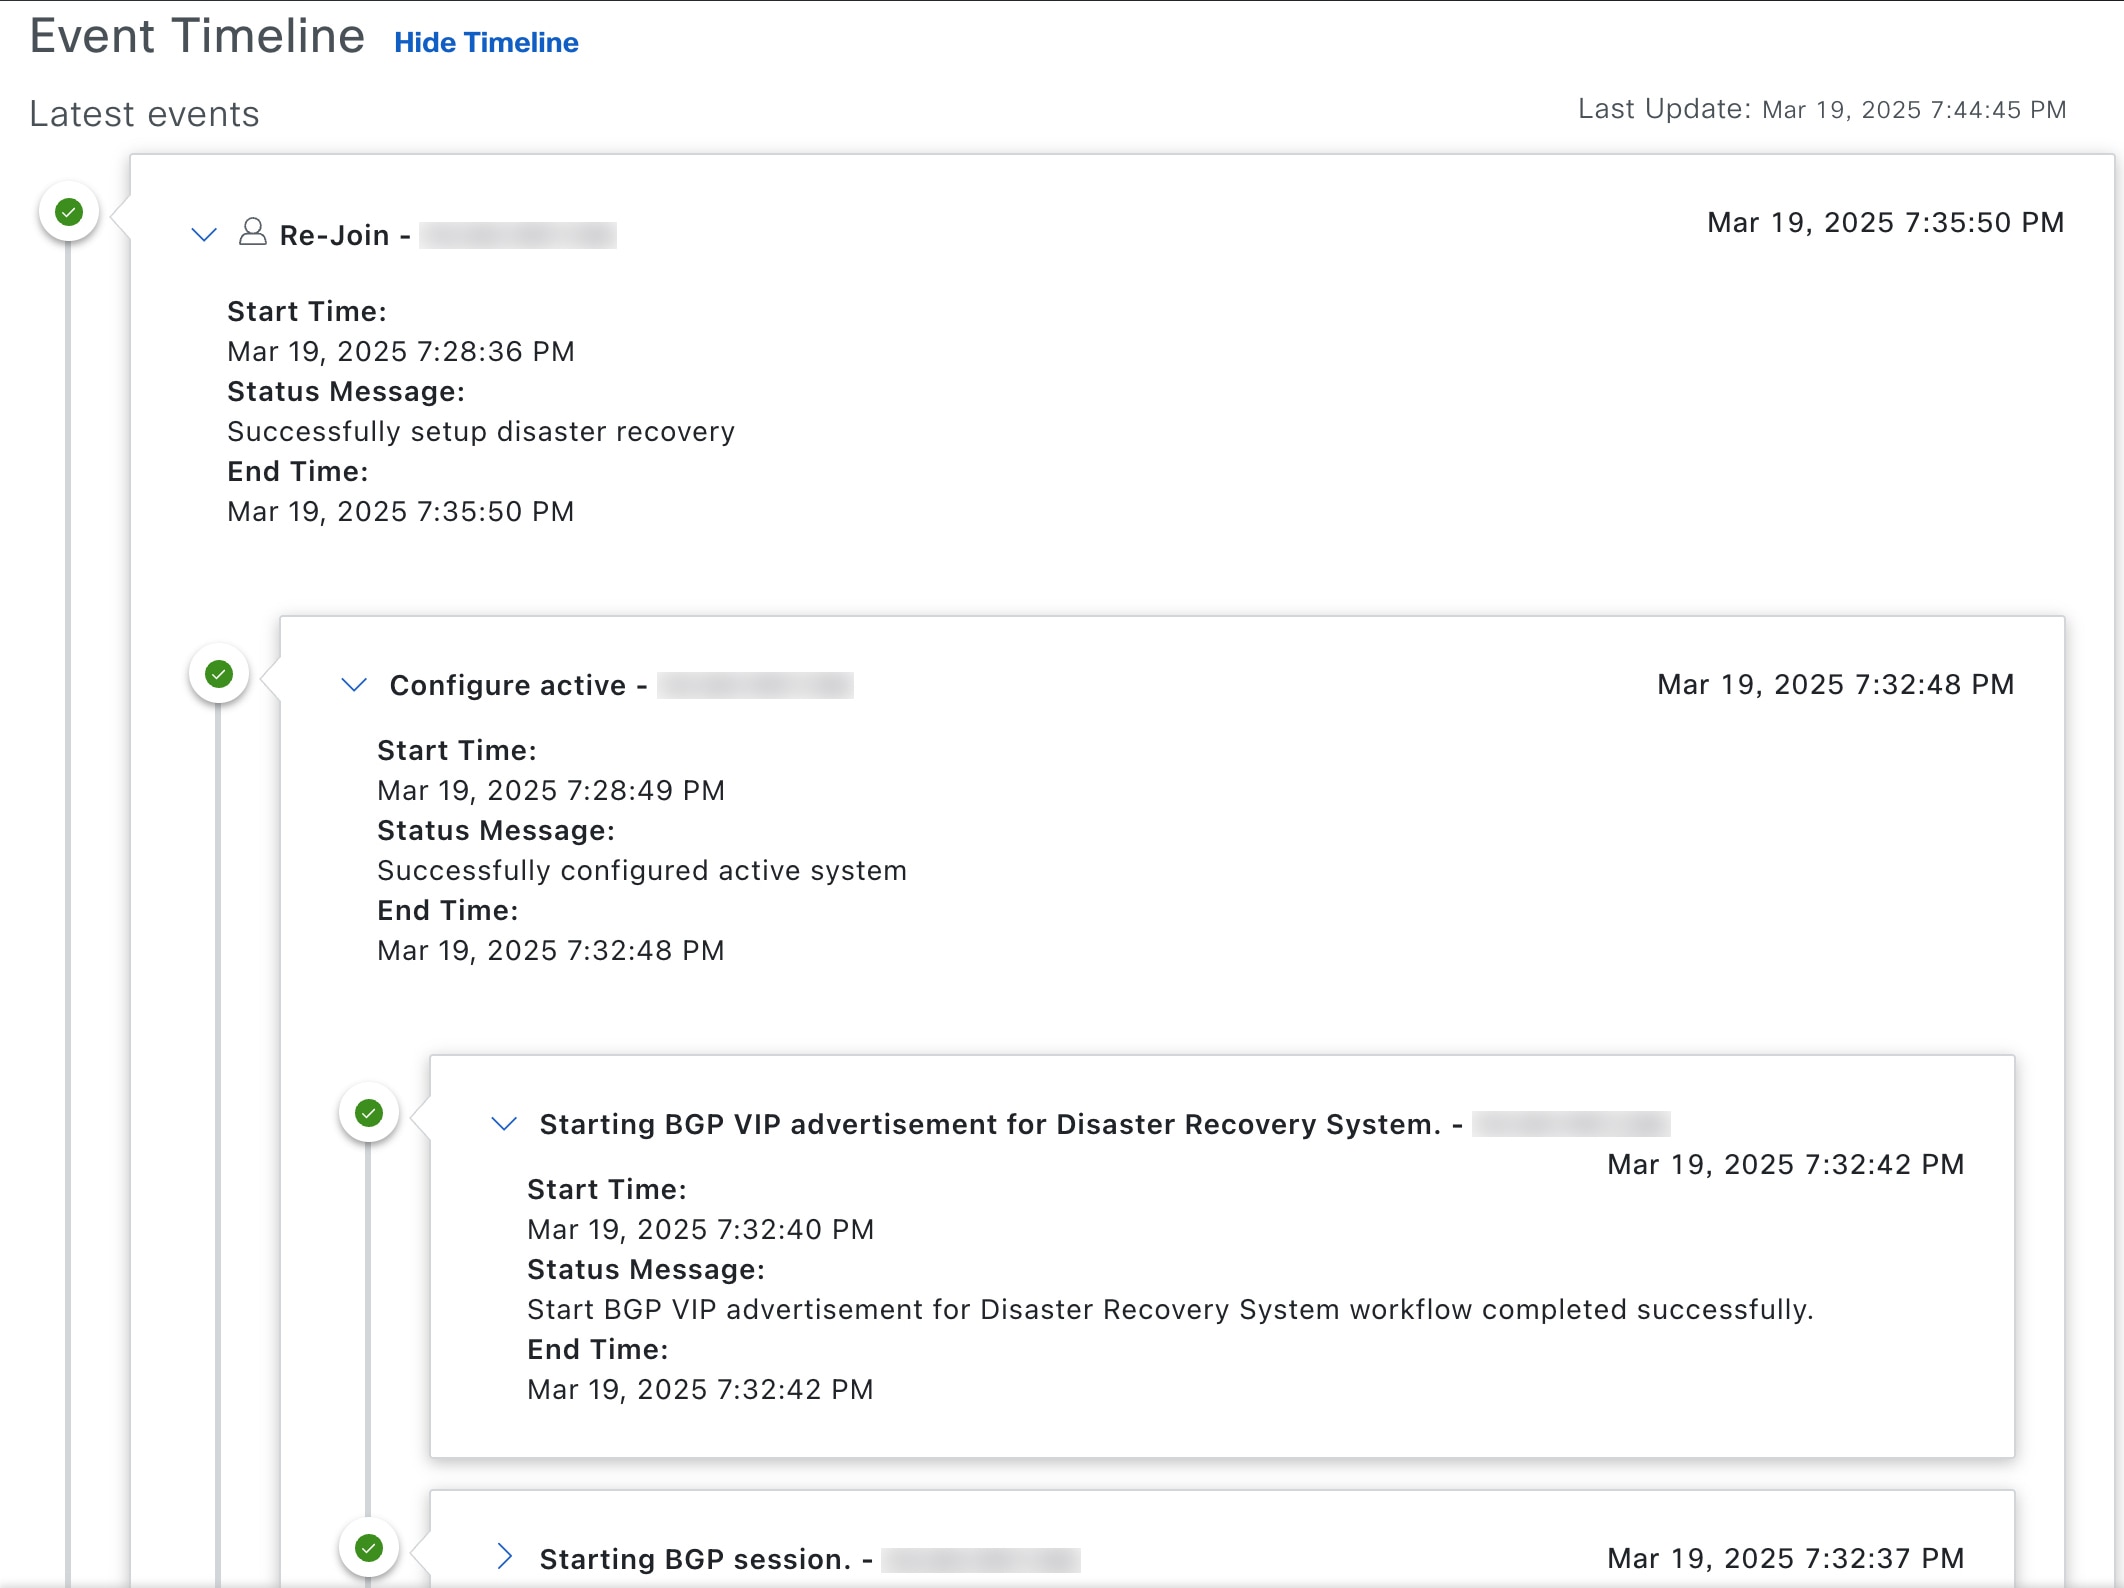Click the Last Update timestamp
This screenshot has width=2124, height=1588.
(1913, 110)
